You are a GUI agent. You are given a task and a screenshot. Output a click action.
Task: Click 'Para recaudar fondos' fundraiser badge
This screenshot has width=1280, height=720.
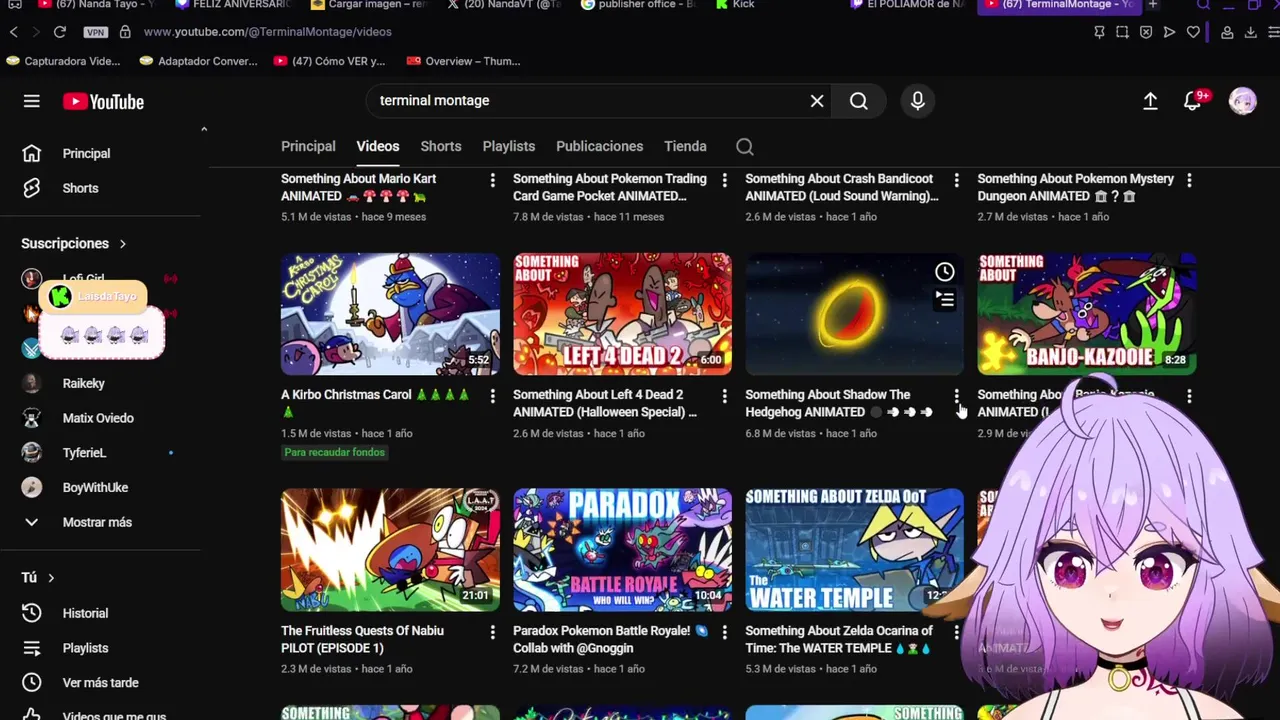pos(334,453)
